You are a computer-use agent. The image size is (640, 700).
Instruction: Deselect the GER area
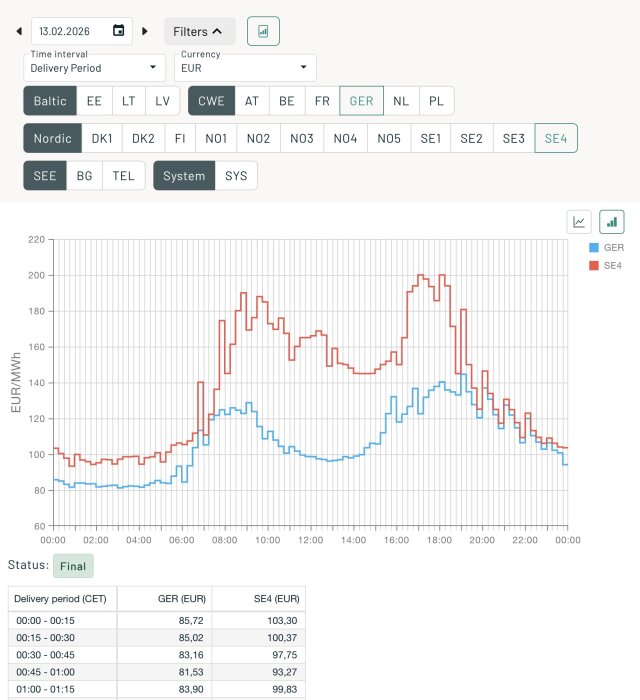click(362, 101)
